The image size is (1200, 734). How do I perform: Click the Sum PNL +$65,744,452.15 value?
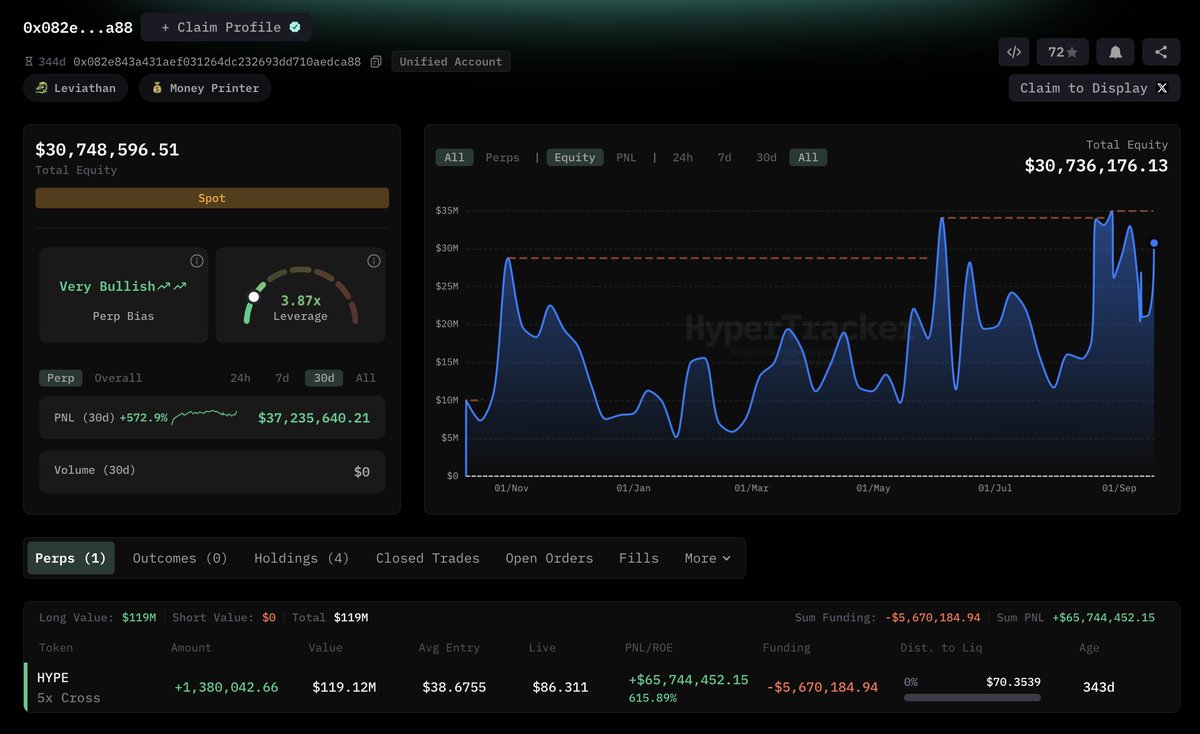tap(1103, 617)
